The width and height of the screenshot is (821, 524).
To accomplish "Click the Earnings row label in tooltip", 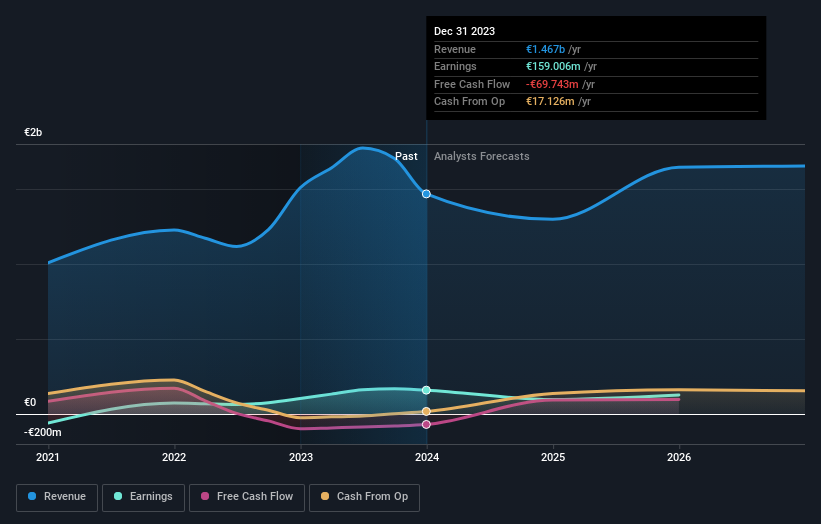I will tap(456, 66).
